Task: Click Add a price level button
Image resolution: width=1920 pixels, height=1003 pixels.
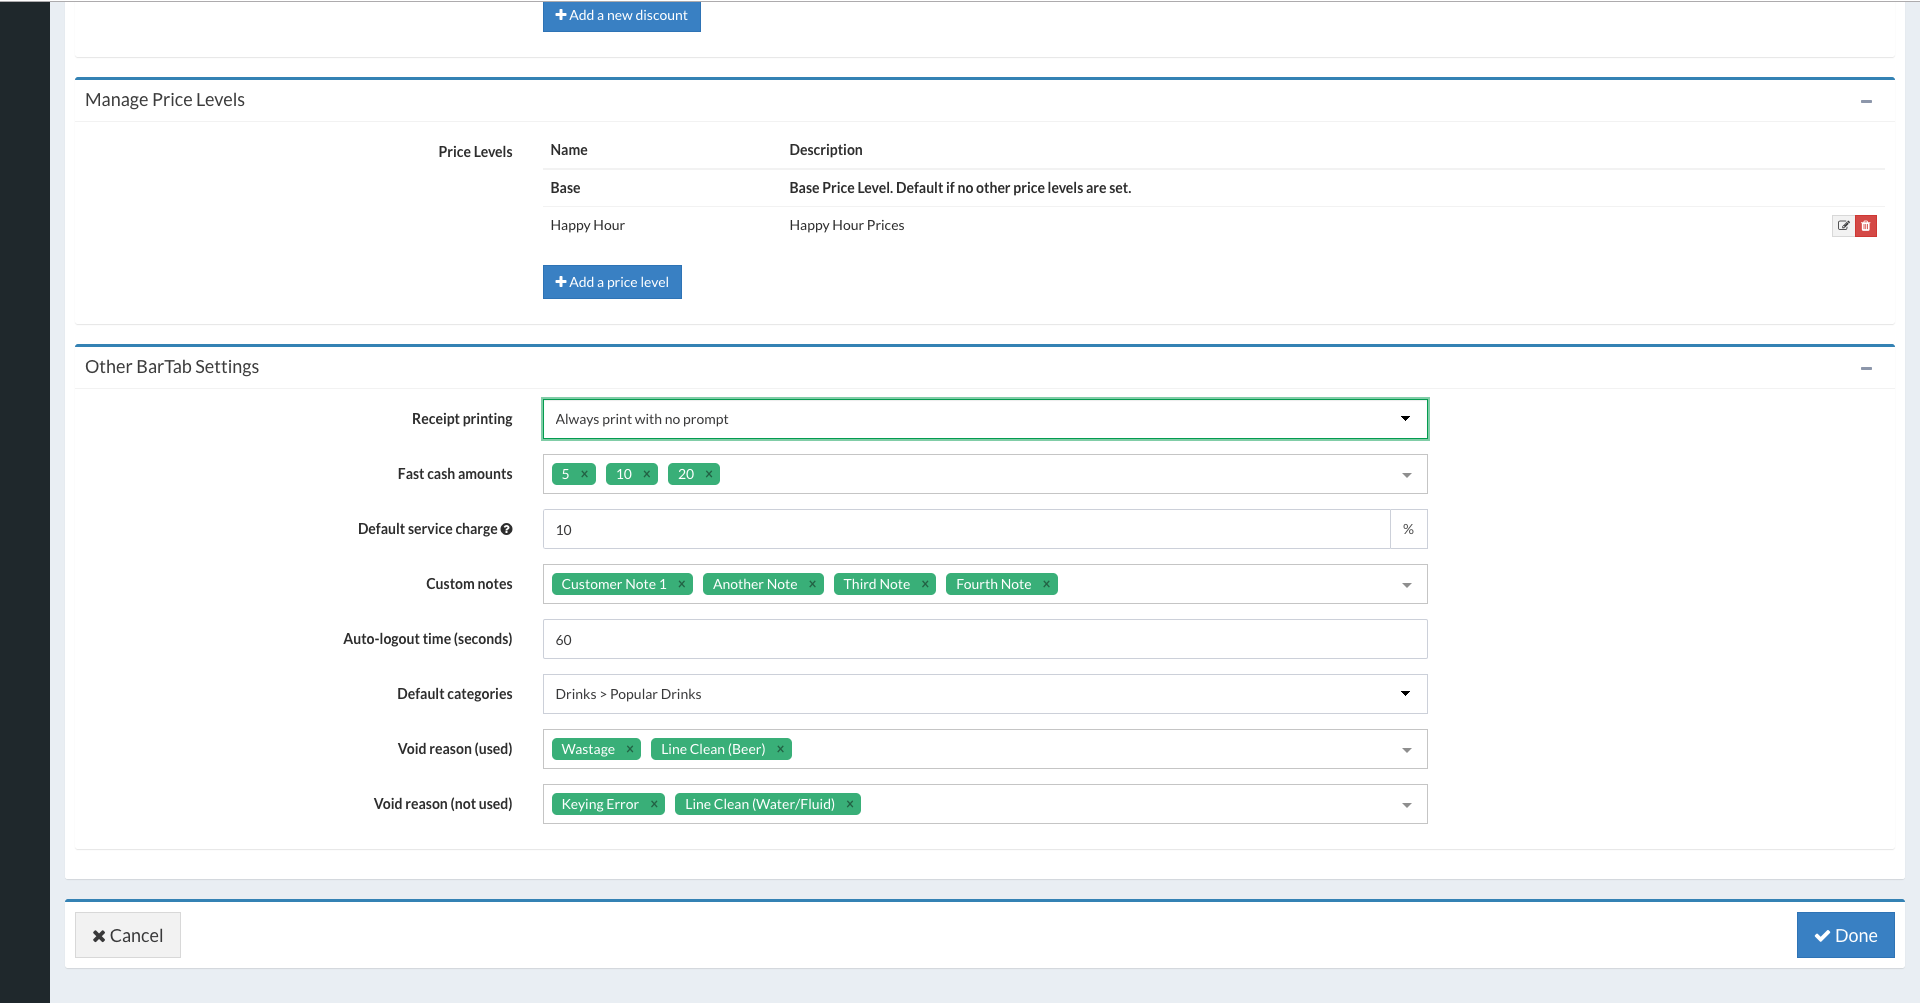Action: pos(612,282)
